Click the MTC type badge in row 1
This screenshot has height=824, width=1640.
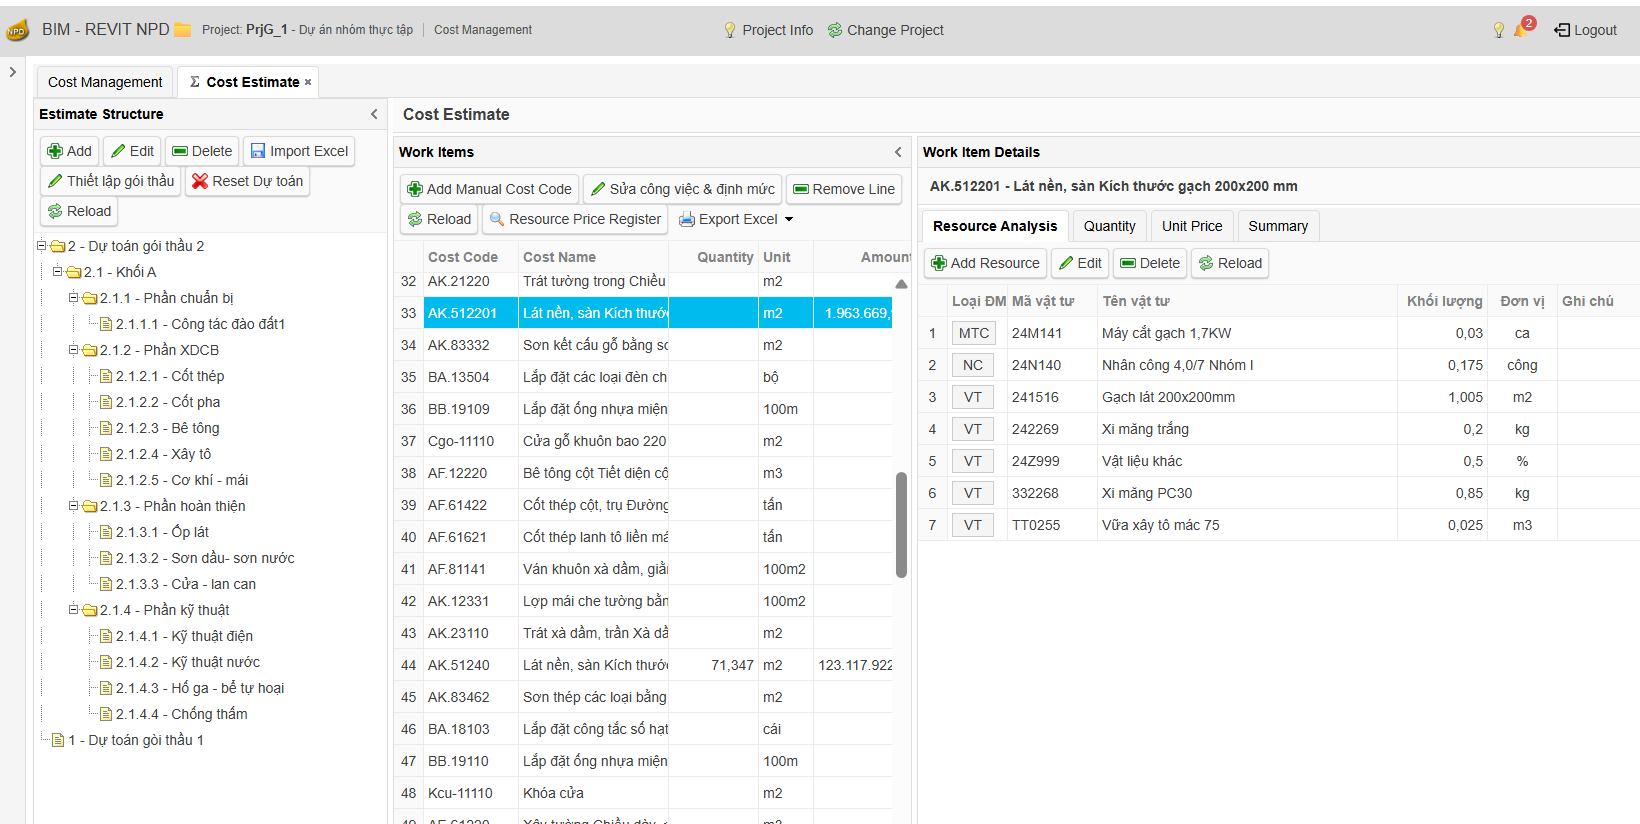click(973, 333)
